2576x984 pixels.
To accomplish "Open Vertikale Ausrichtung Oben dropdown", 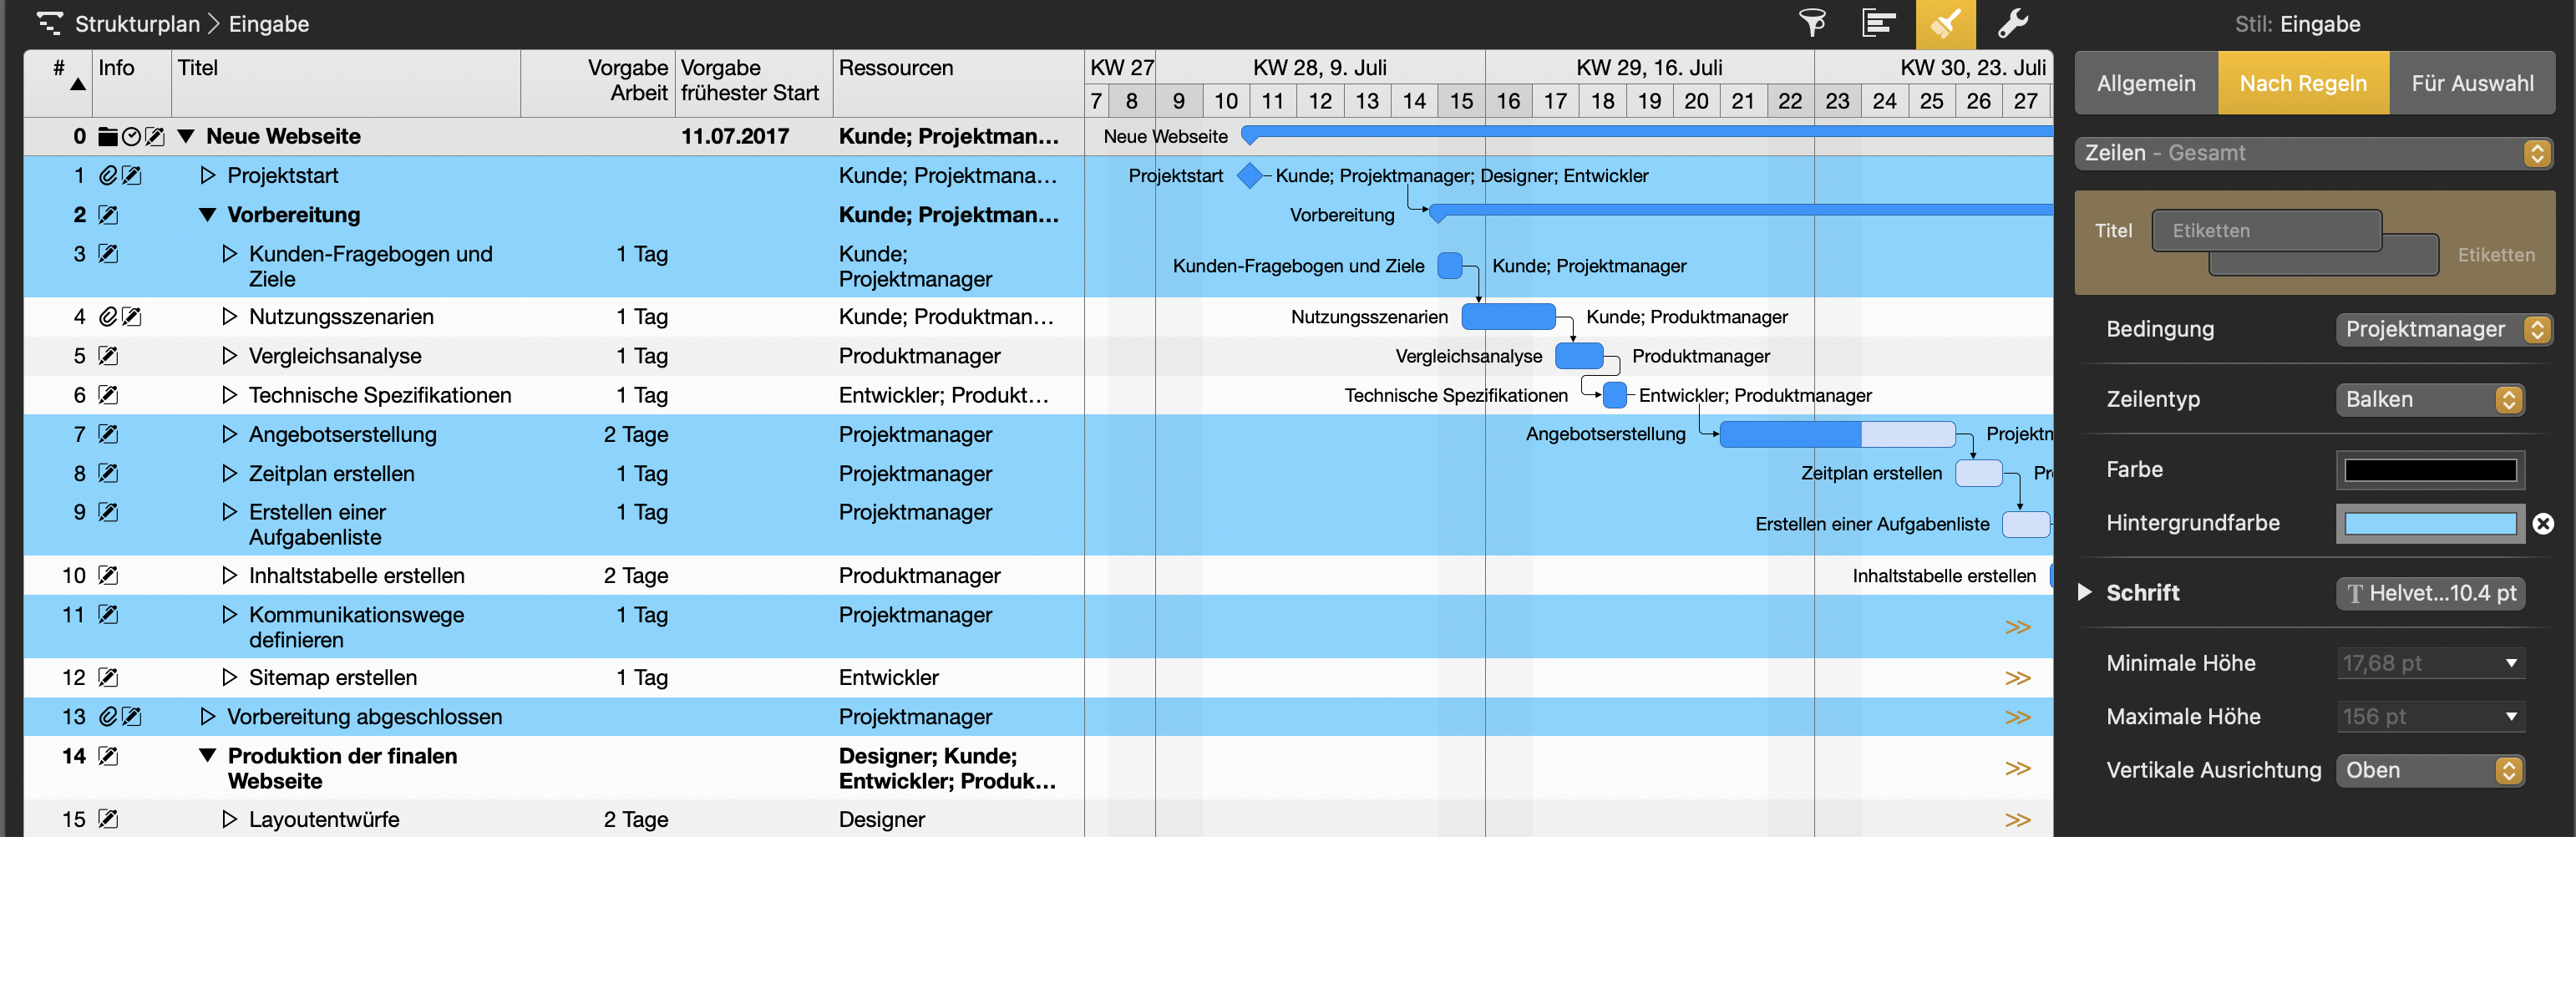I will tap(2429, 770).
